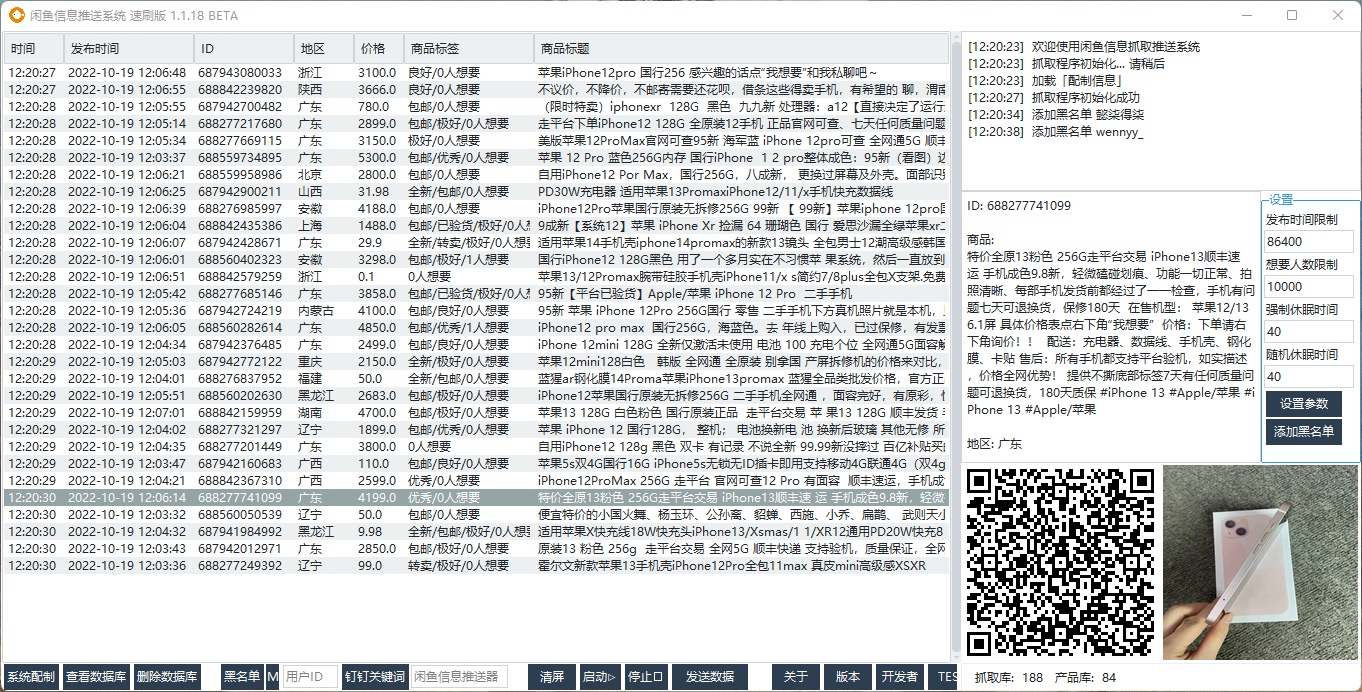Open the 关于 dialog
This screenshot has height=692, width=1362.
click(796, 677)
